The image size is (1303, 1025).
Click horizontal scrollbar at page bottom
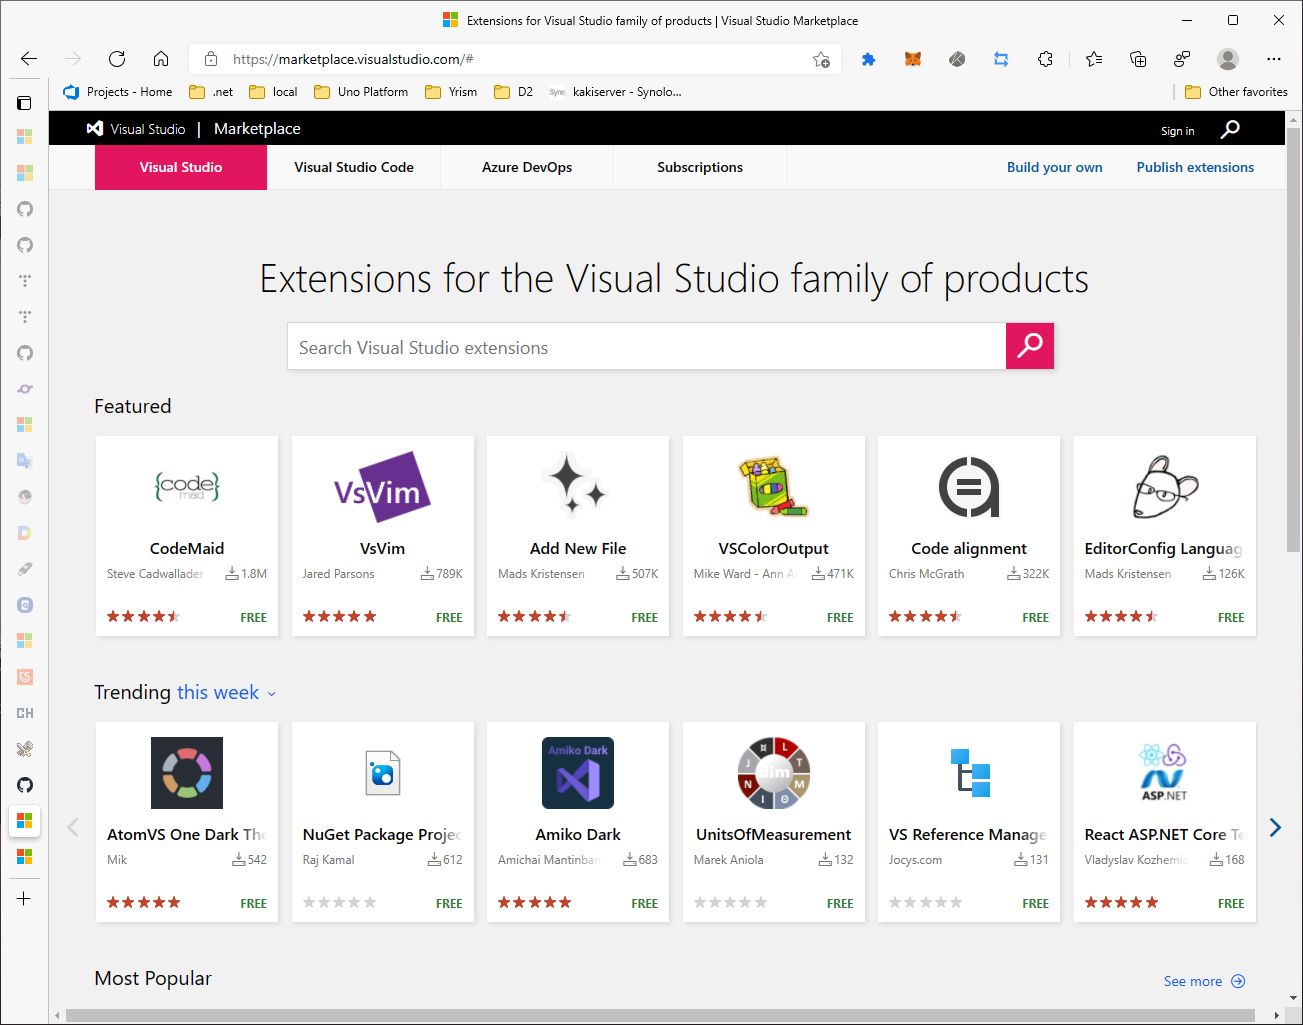(x=658, y=1015)
